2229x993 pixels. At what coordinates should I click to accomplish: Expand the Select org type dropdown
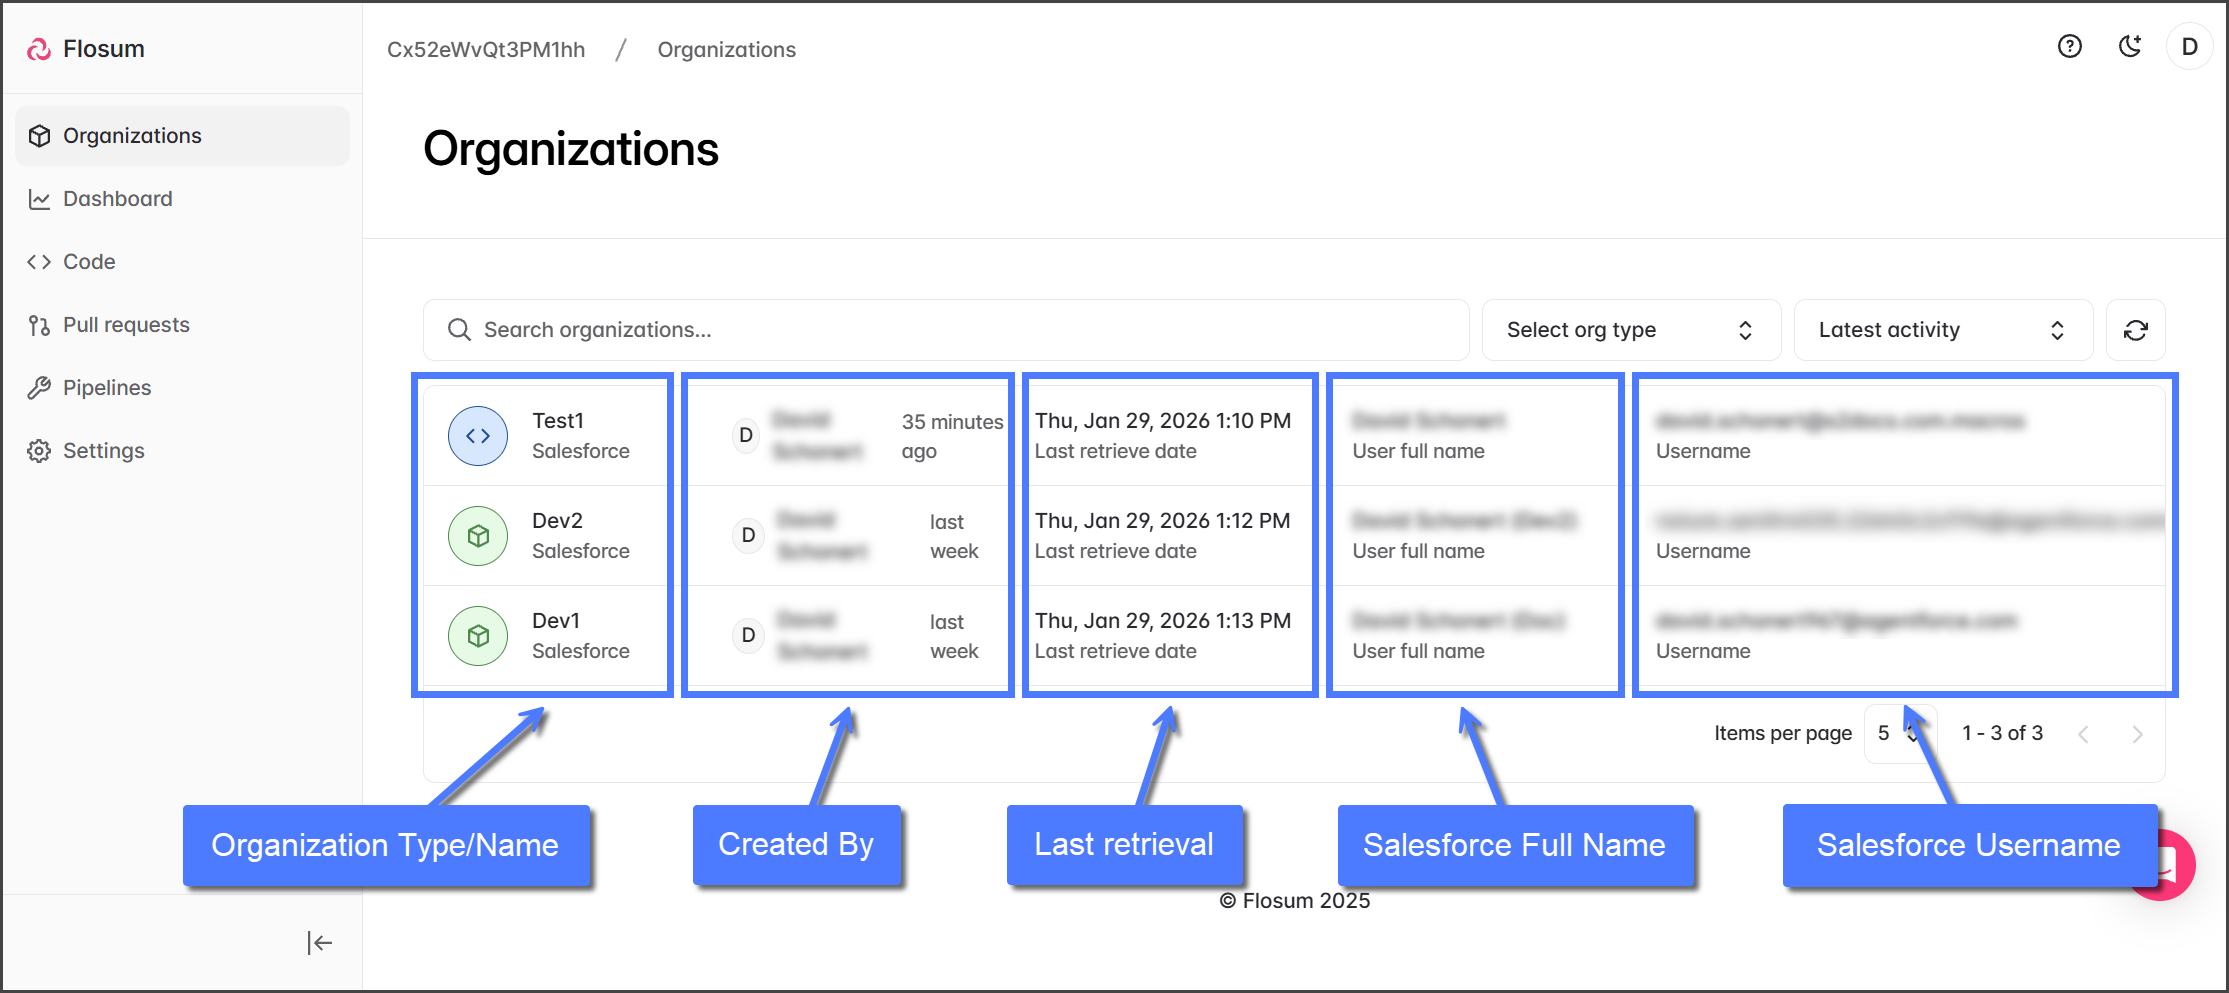[x=1630, y=330]
